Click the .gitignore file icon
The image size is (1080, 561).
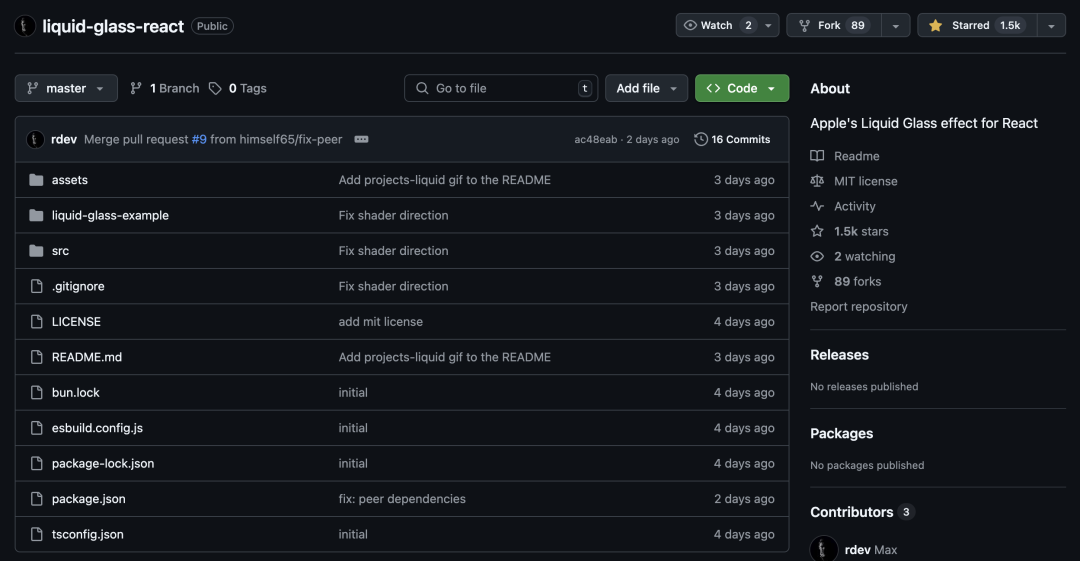[37, 286]
